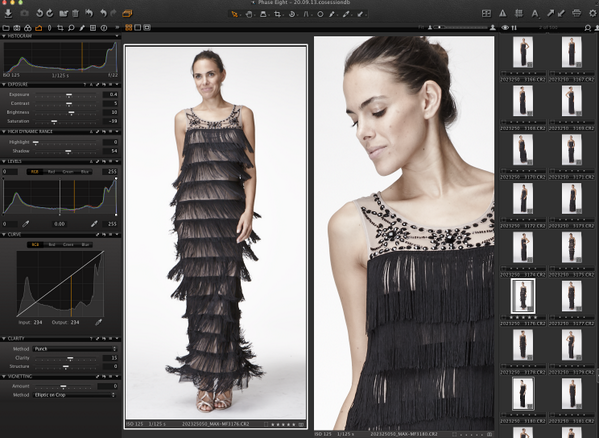
Task: Collapse the Exposure panel
Action: pyautogui.click(x=3, y=84)
